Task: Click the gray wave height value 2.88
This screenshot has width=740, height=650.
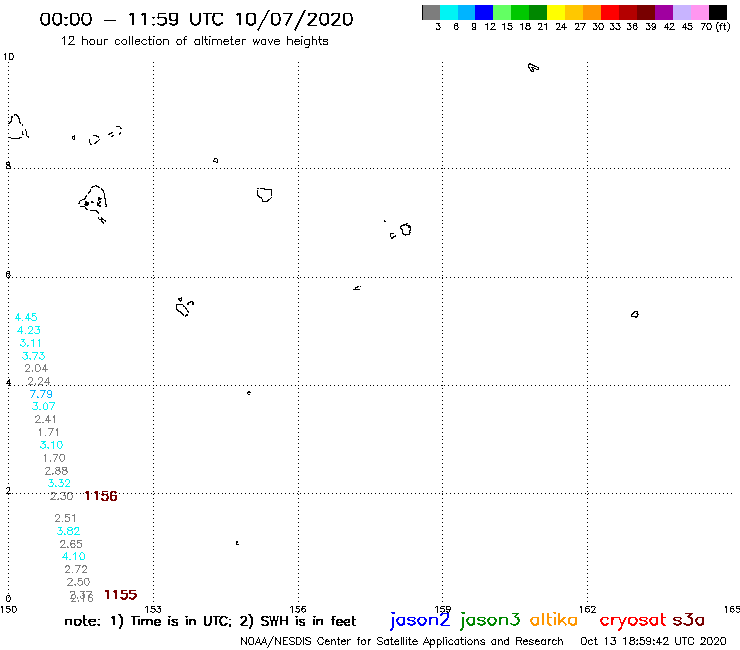Action: [56, 471]
